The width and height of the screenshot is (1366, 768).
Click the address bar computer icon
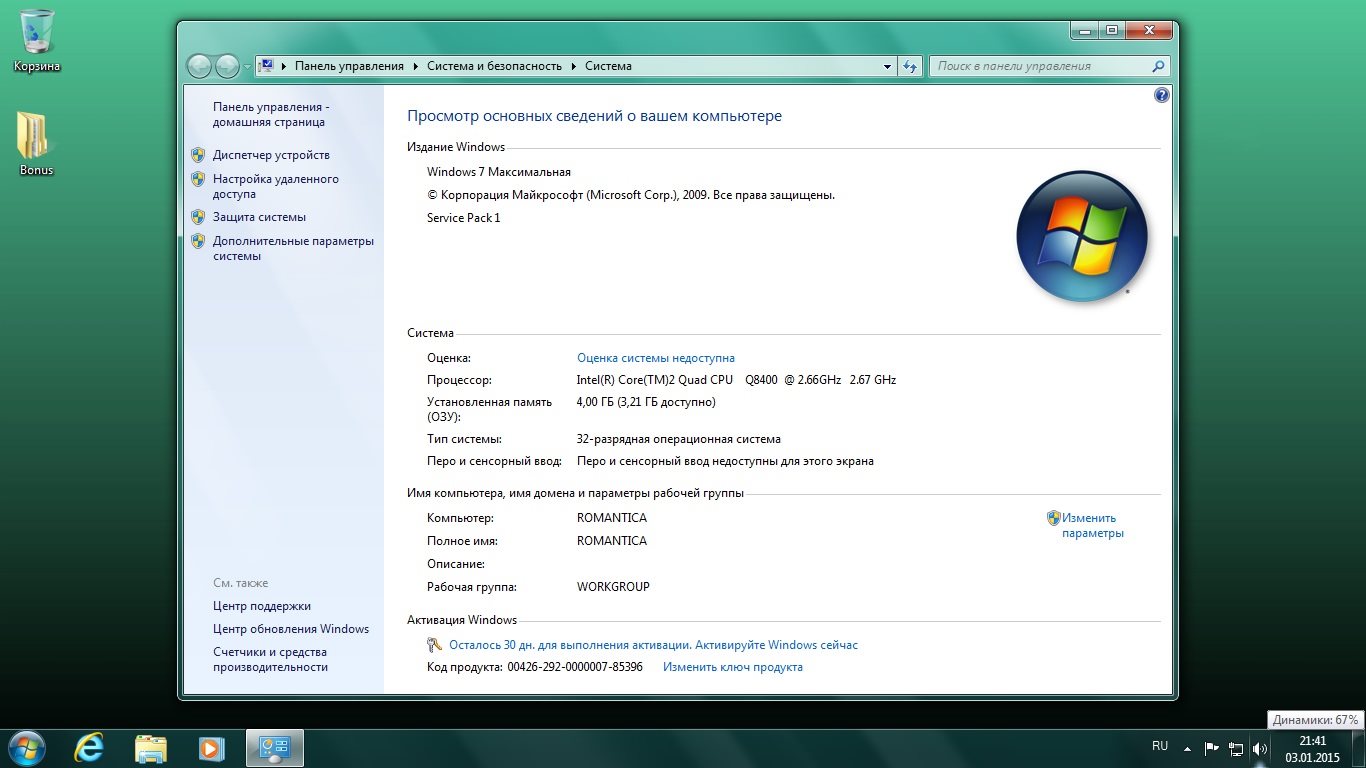(267, 66)
